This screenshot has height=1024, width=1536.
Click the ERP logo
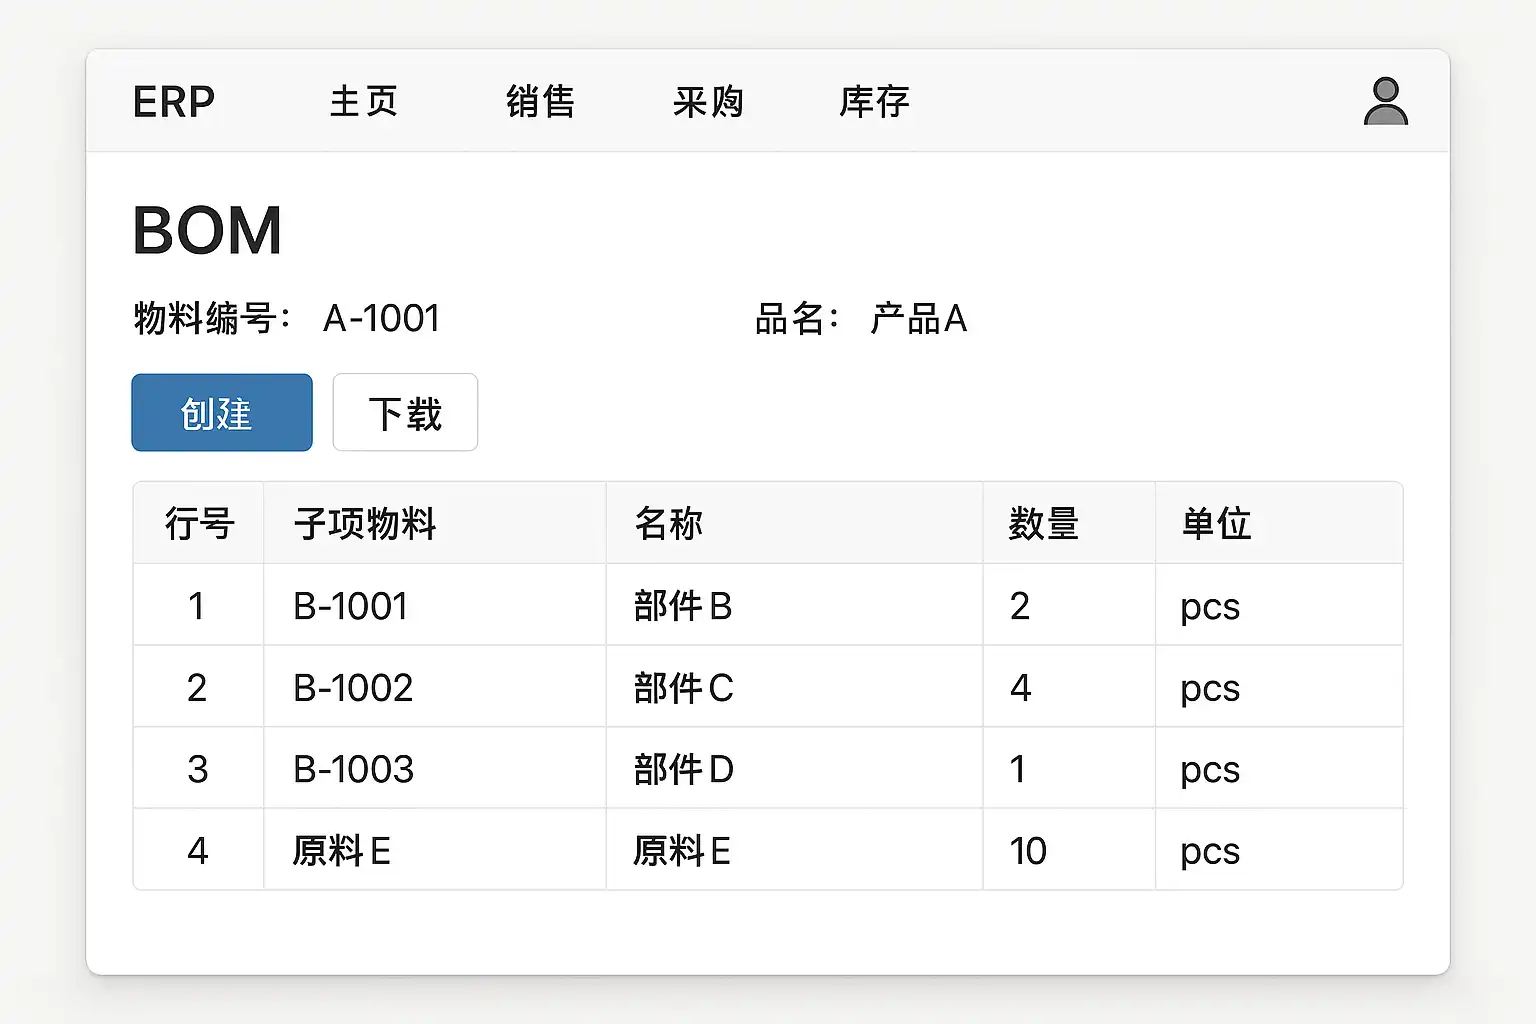tap(174, 102)
